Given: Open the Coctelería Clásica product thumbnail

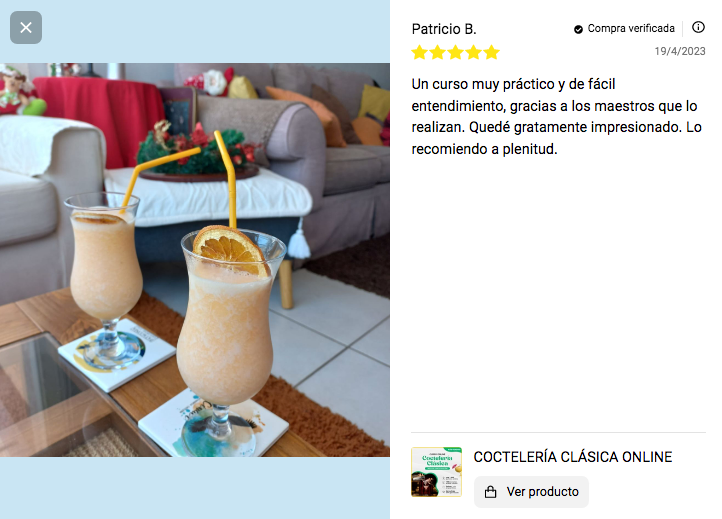Looking at the screenshot, I should (x=436, y=472).
